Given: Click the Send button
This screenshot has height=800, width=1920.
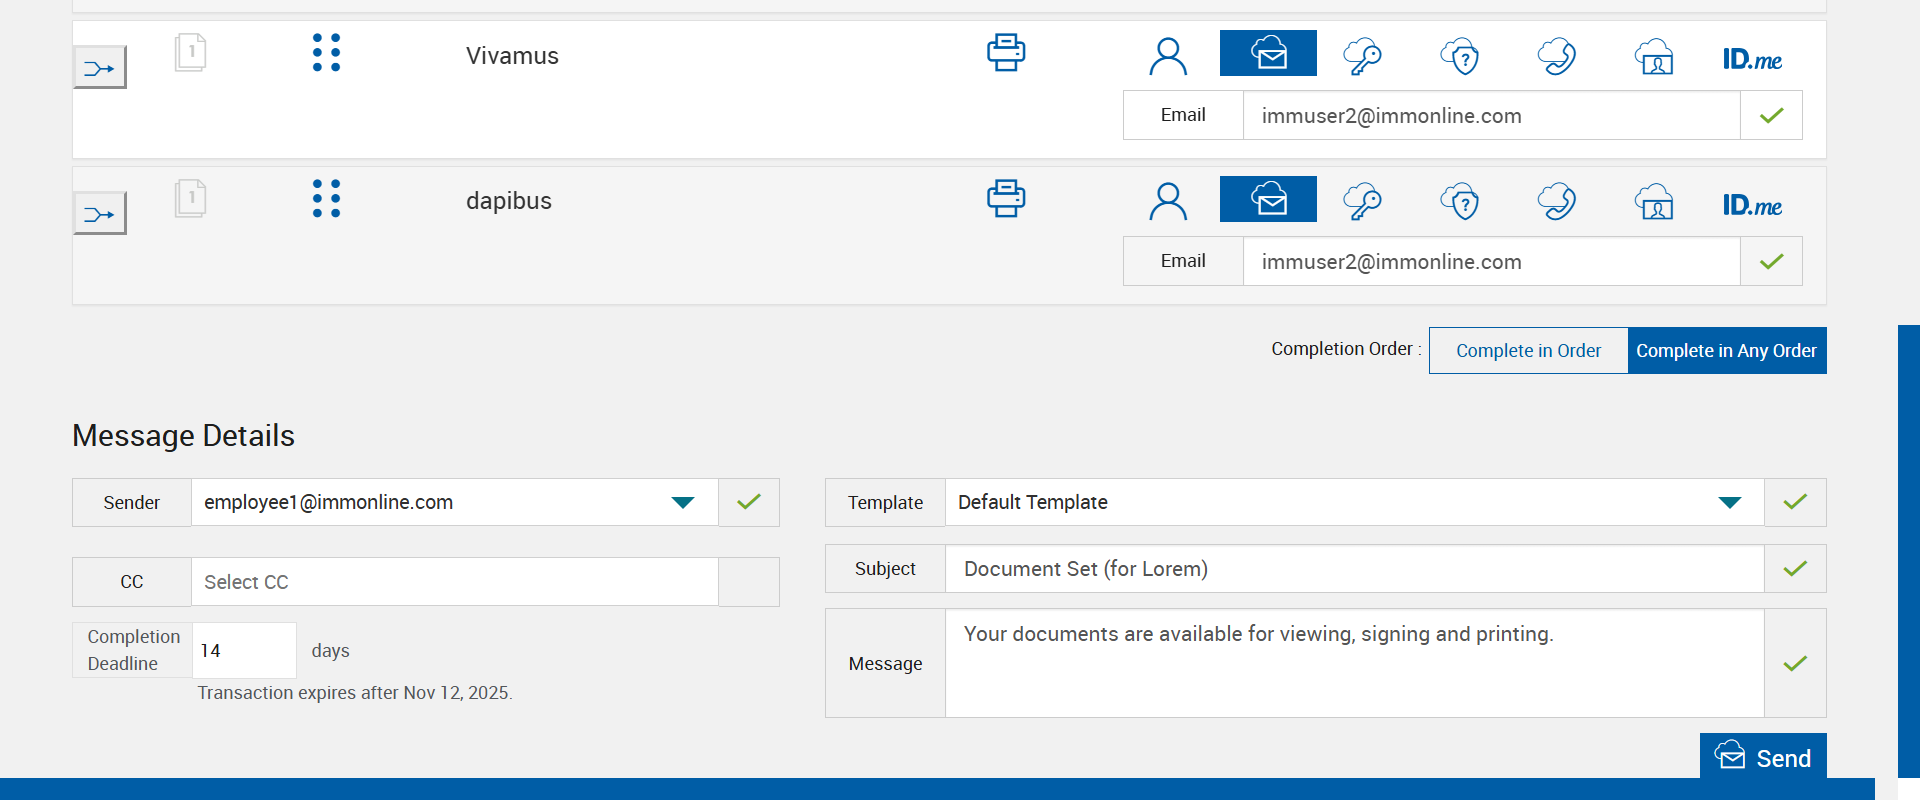Looking at the screenshot, I should (x=1763, y=757).
